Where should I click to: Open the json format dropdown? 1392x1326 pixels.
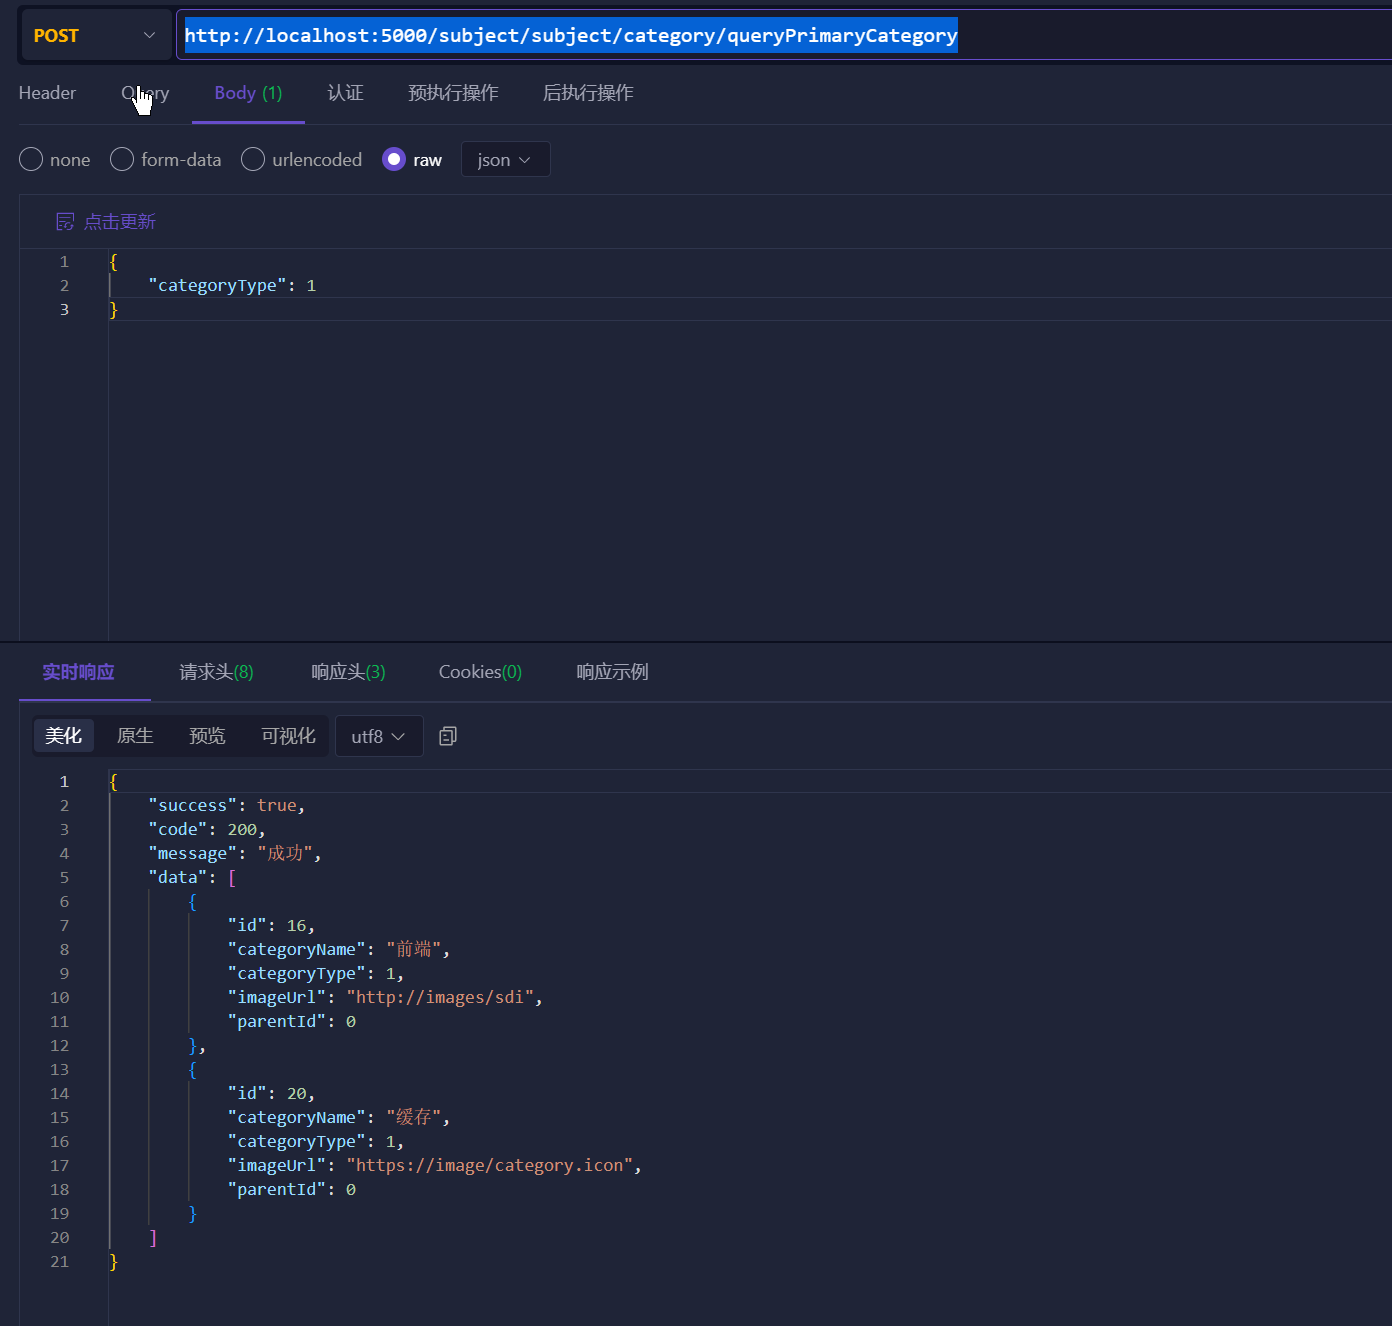pyautogui.click(x=505, y=159)
